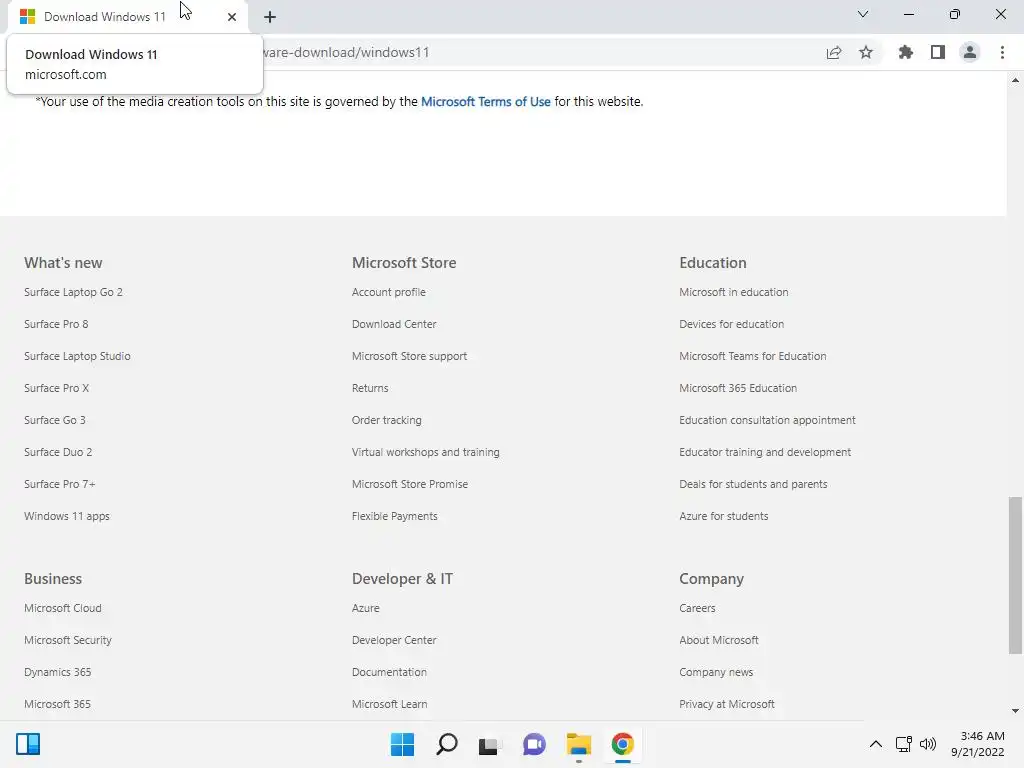Open the Microsoft Security link
The image size is (1024, 768).
coord(68,640)
